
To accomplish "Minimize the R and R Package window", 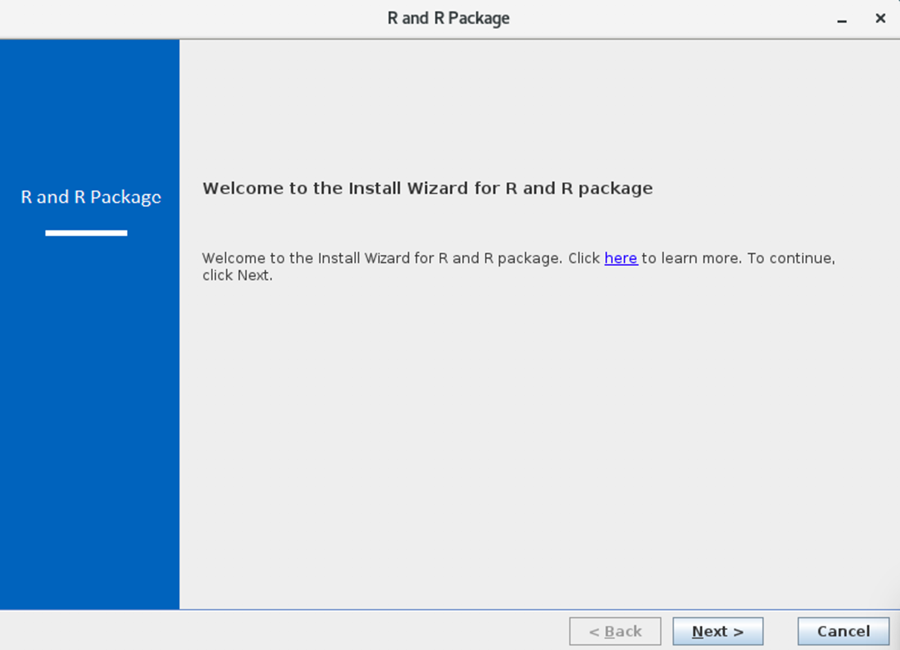I will (843, 19).
